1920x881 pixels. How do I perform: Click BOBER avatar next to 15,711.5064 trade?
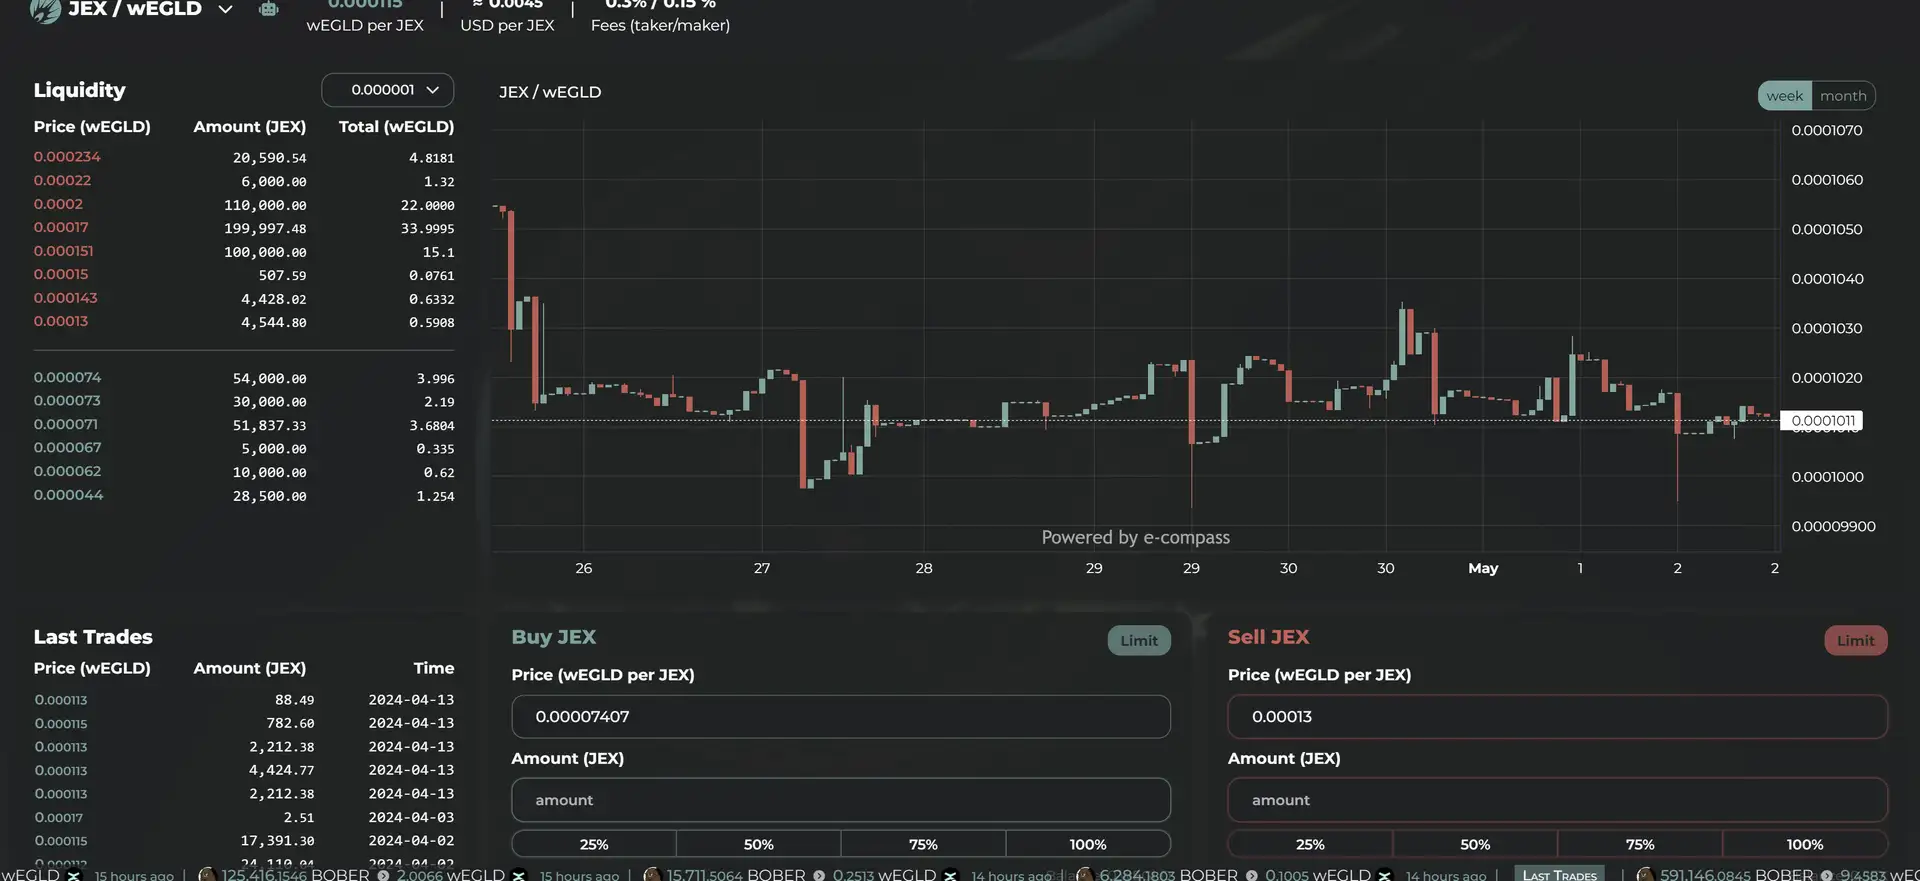(x=652, y=874)
